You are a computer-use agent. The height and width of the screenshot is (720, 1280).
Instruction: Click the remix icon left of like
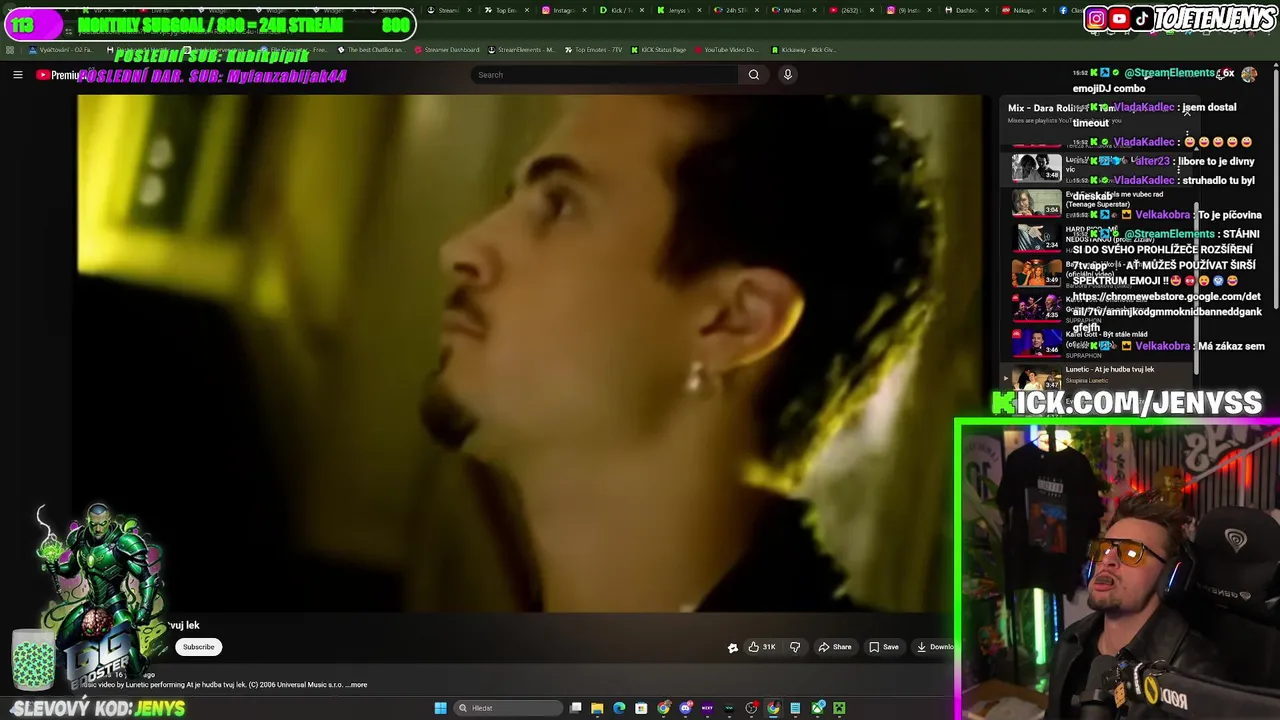[x=732, y=647]
